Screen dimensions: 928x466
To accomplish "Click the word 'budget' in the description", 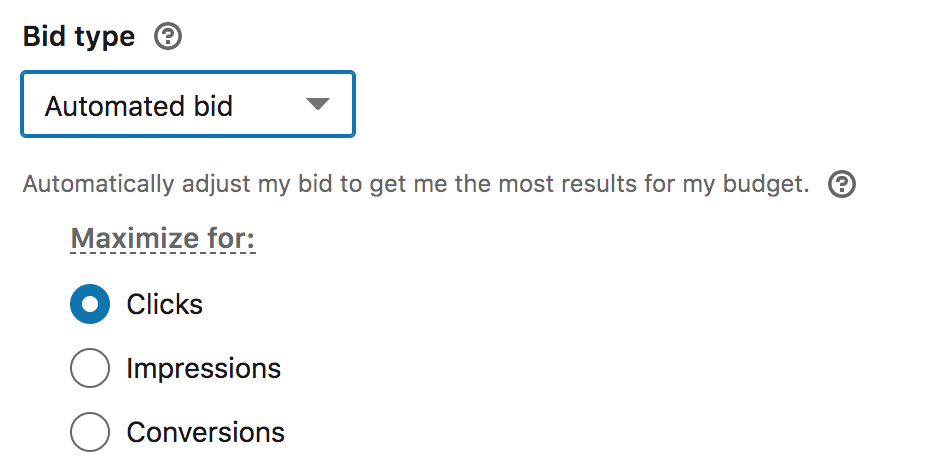I will click(770, 185).
